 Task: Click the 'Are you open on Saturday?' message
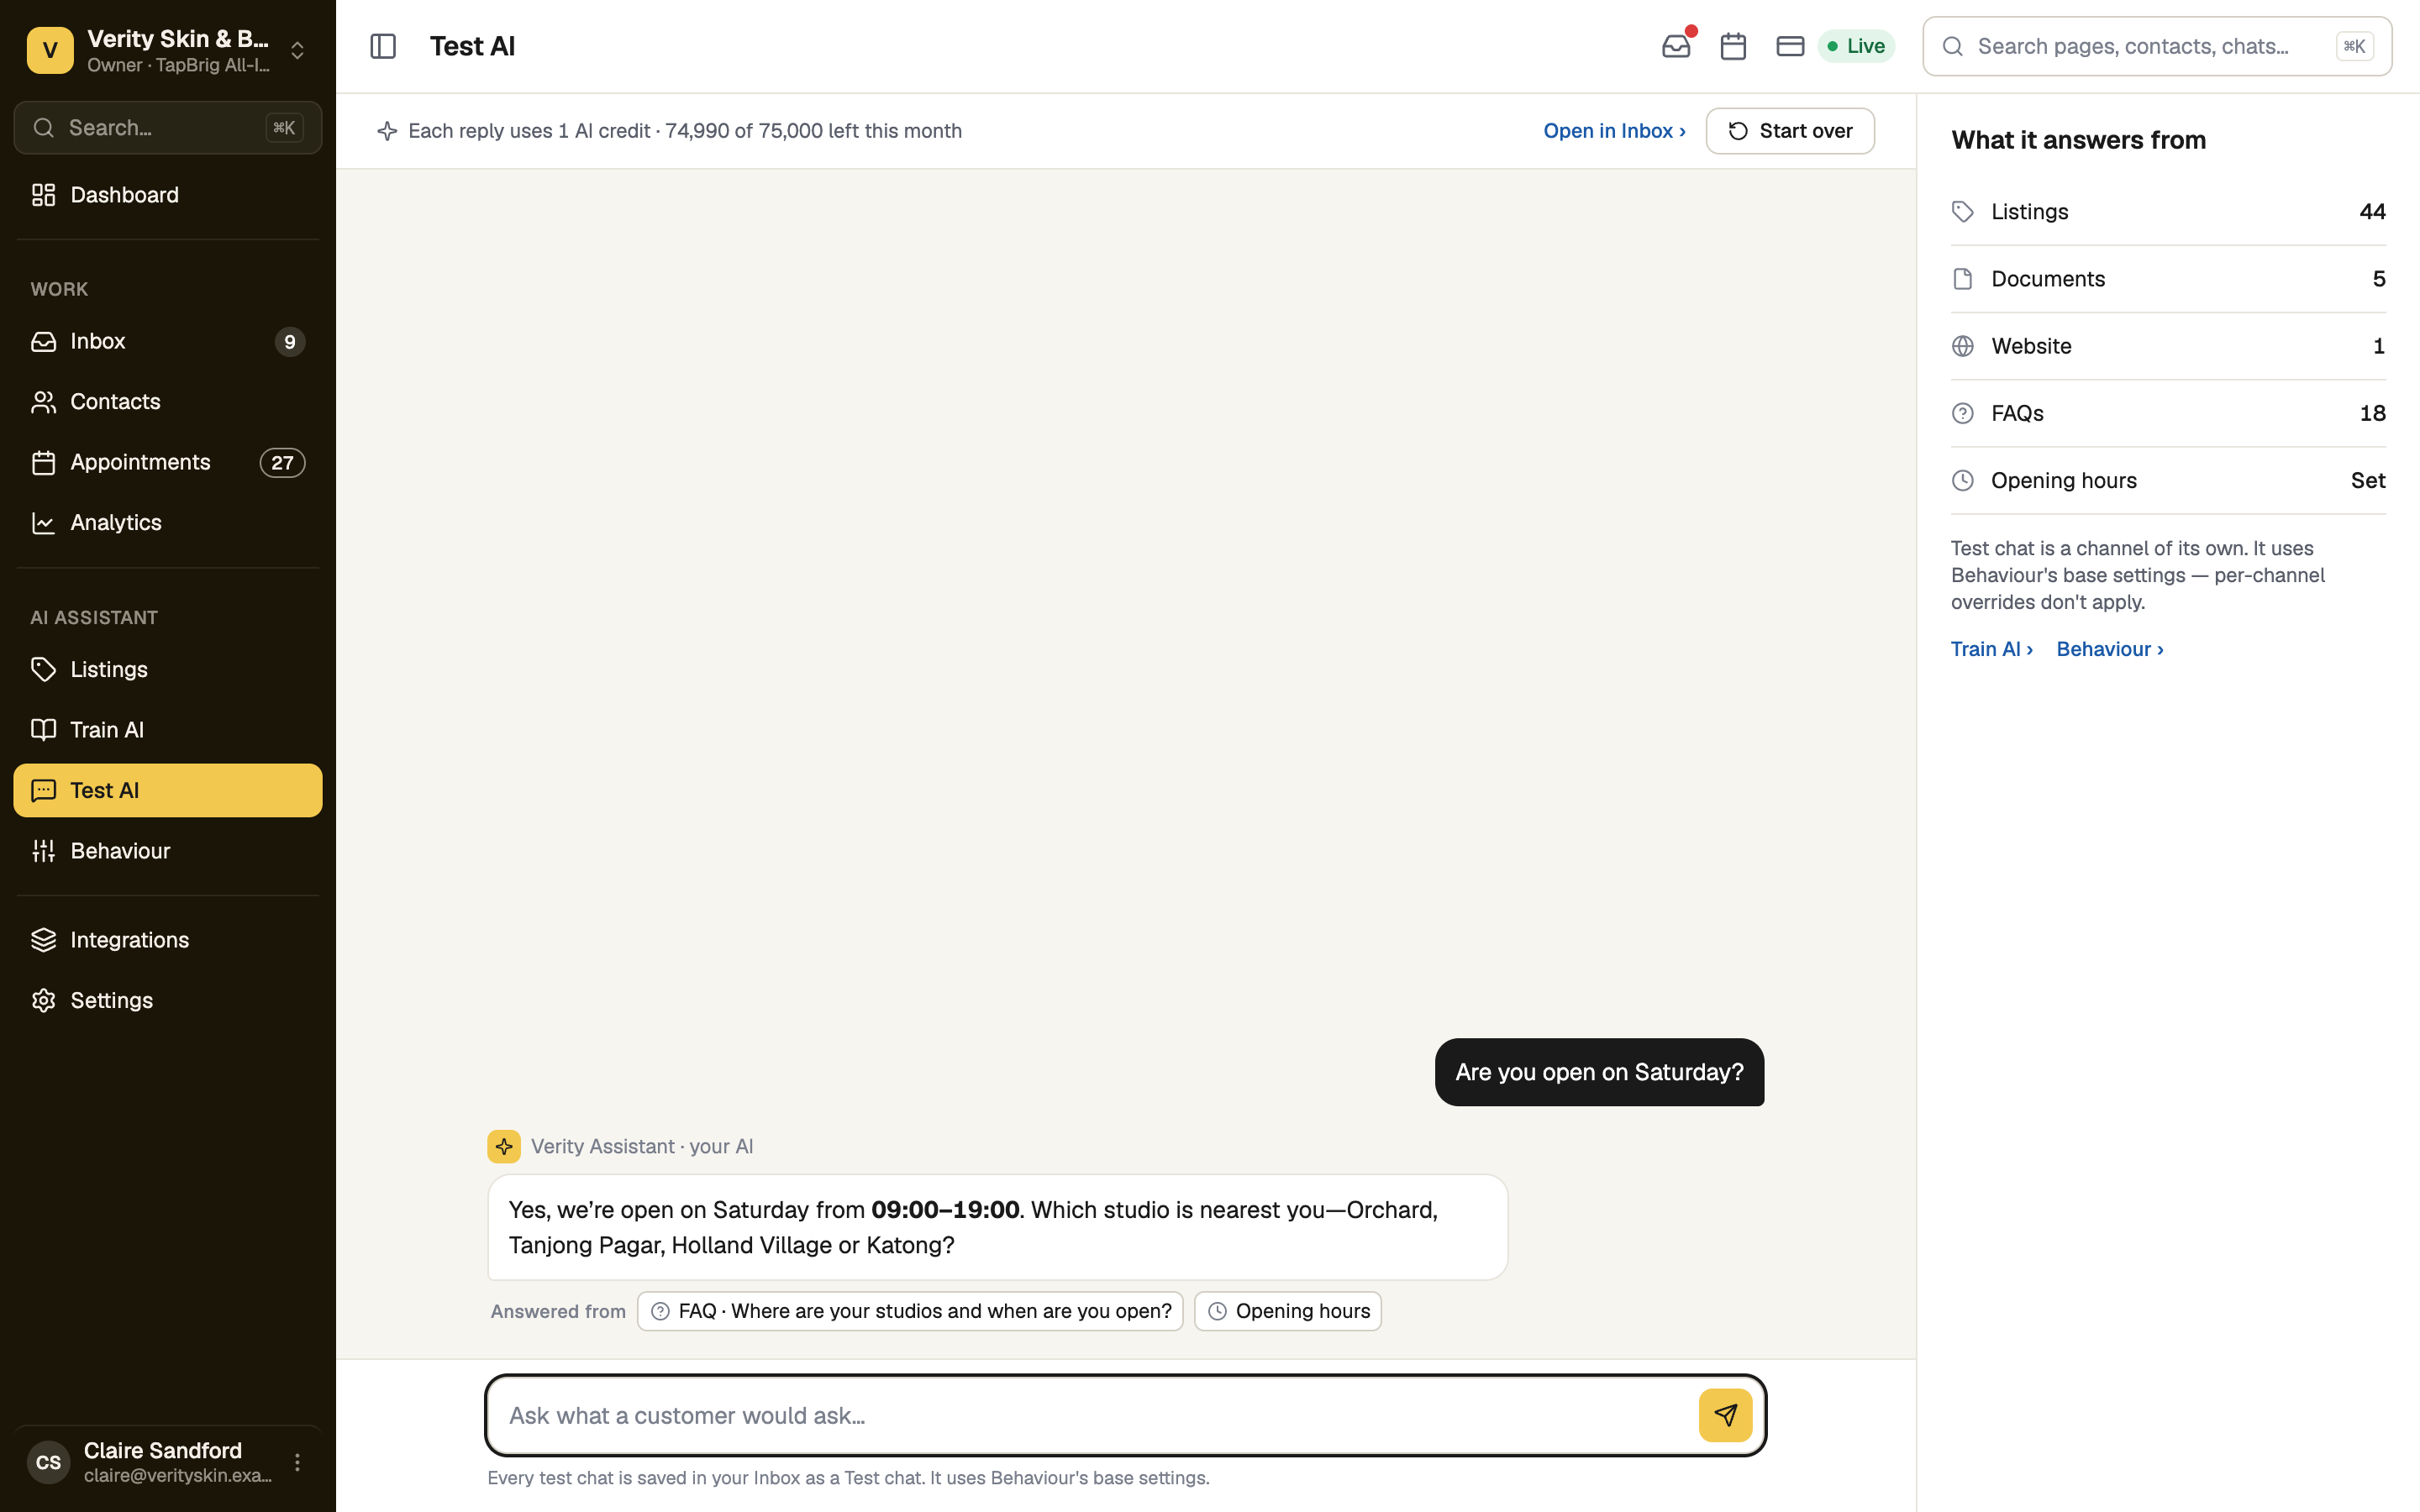click(1599, 1072)
